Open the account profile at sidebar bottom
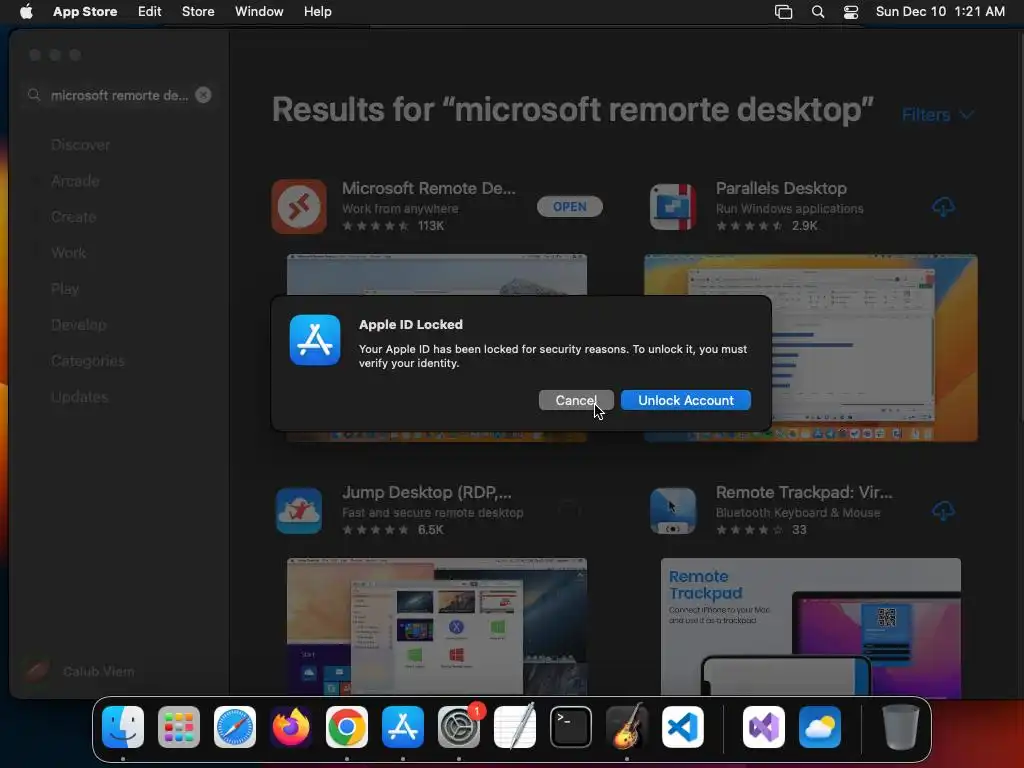This screenshot has height=768, width=1024. tap(80, 671)
